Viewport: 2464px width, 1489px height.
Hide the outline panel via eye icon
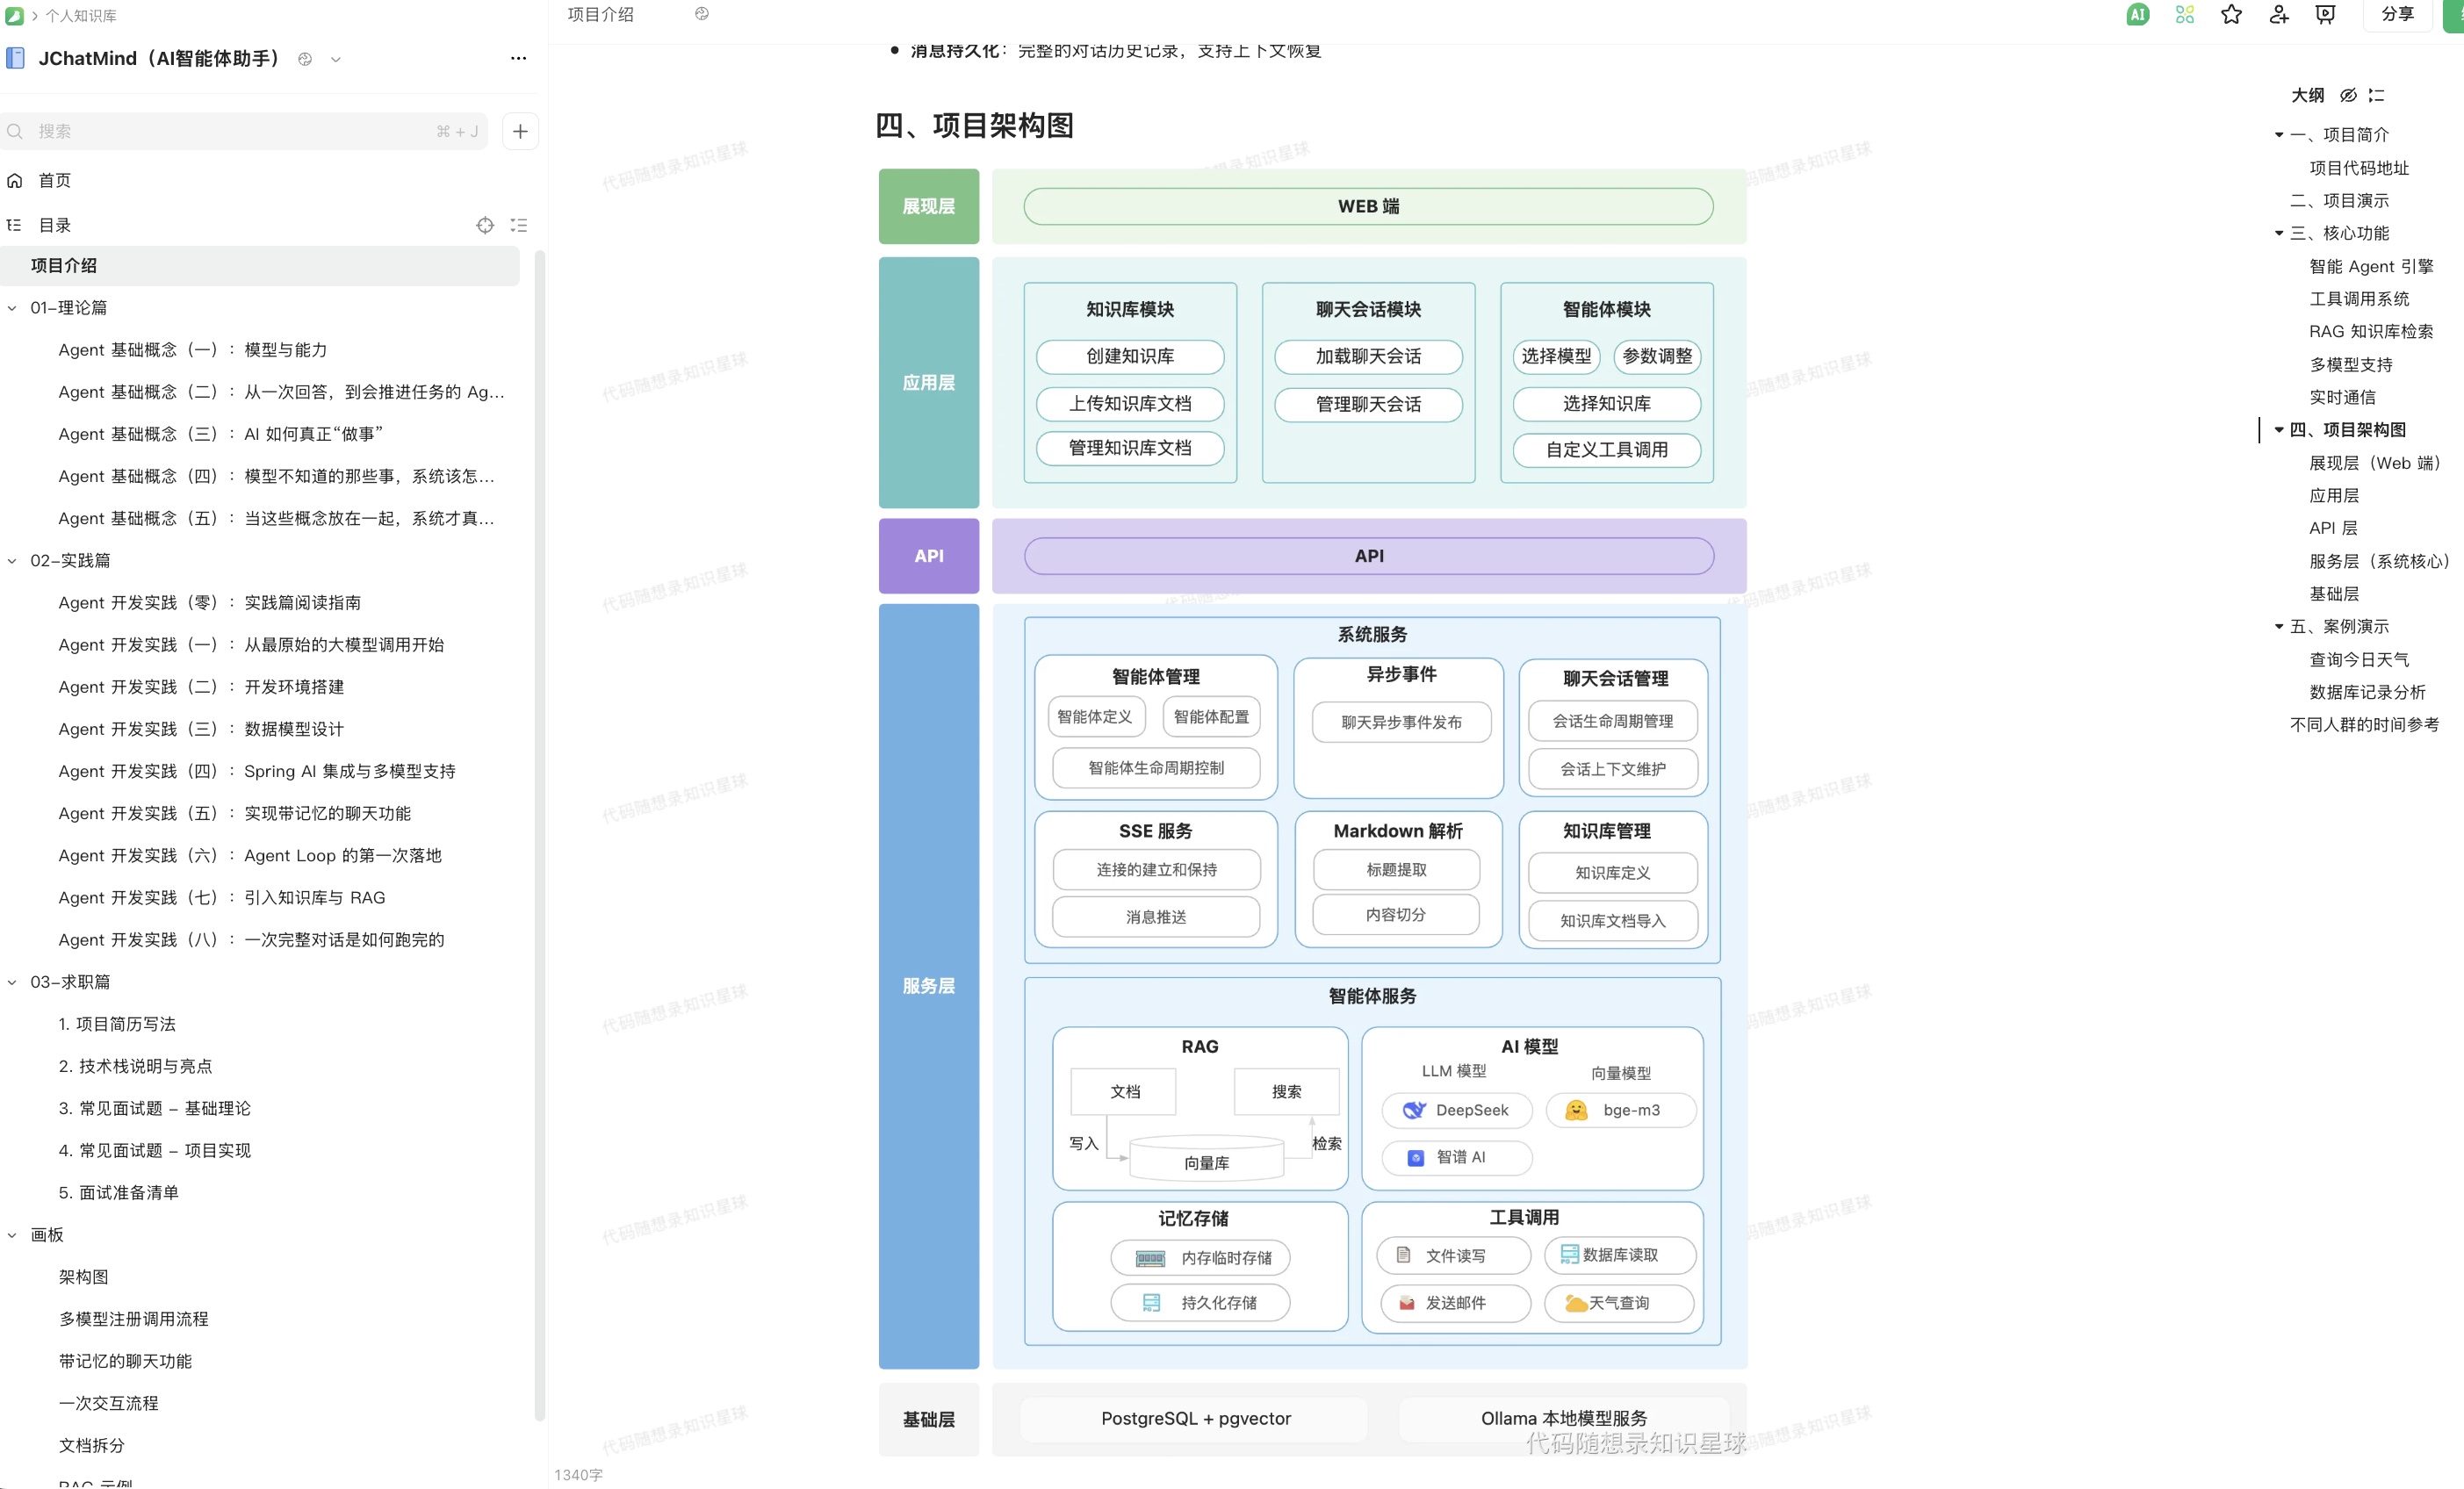point(2348,95)
